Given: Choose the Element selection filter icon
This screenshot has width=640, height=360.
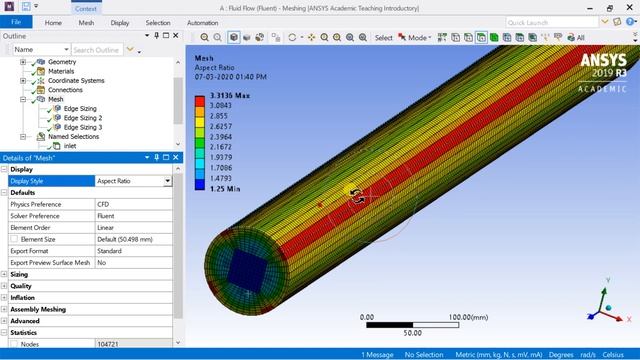Looking at the screenshot, I should click(533, 38).
